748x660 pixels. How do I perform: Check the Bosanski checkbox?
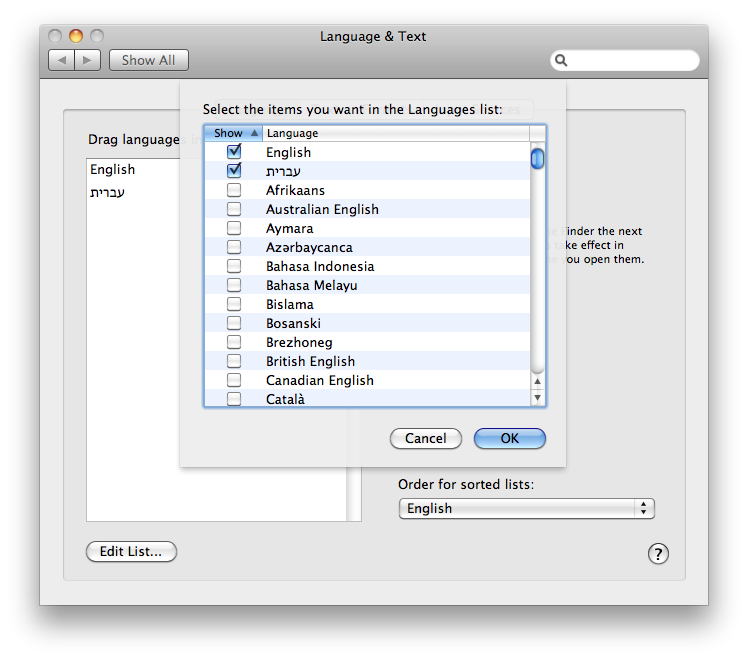[234, 323]
